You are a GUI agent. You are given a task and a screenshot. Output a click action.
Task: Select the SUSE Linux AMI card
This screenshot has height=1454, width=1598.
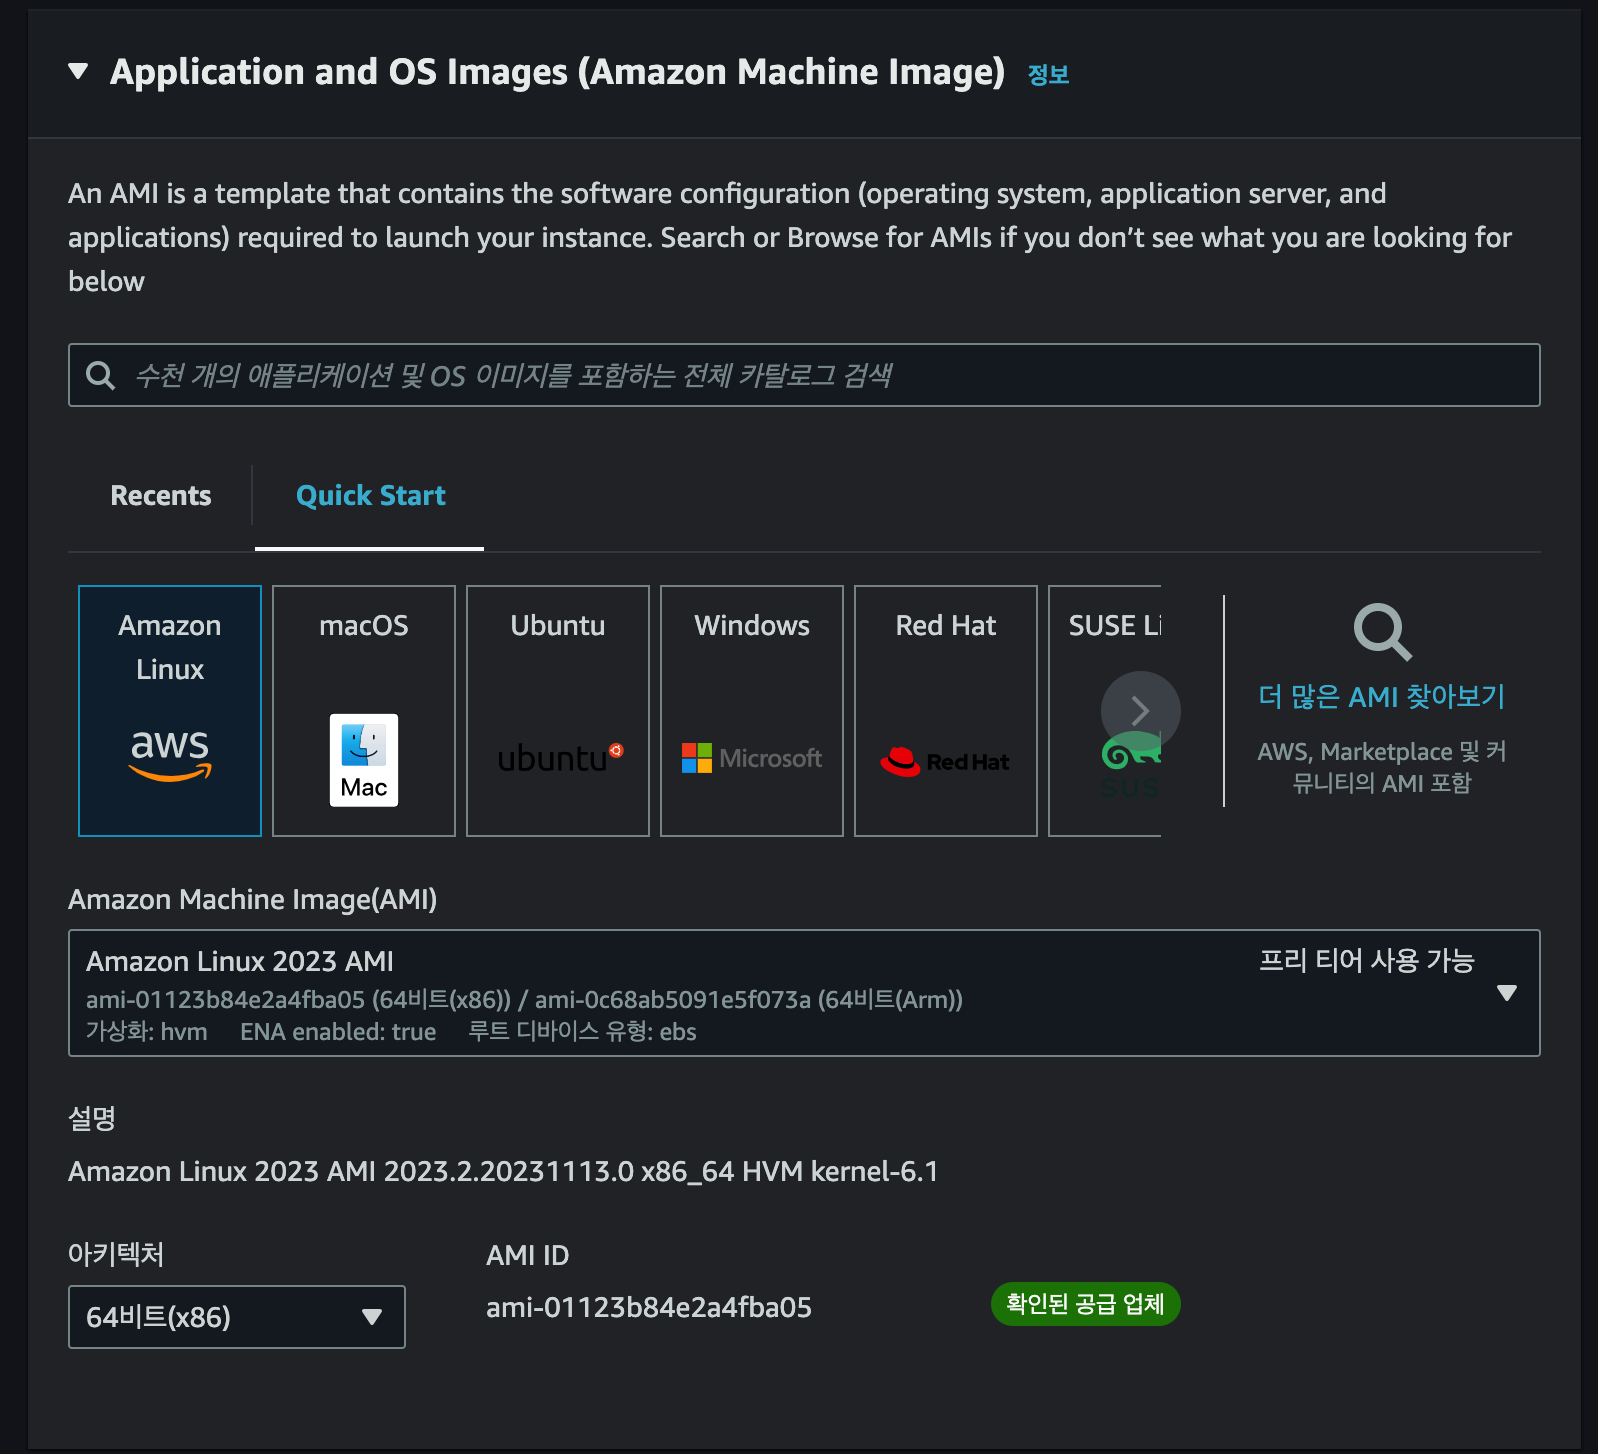1105,711
